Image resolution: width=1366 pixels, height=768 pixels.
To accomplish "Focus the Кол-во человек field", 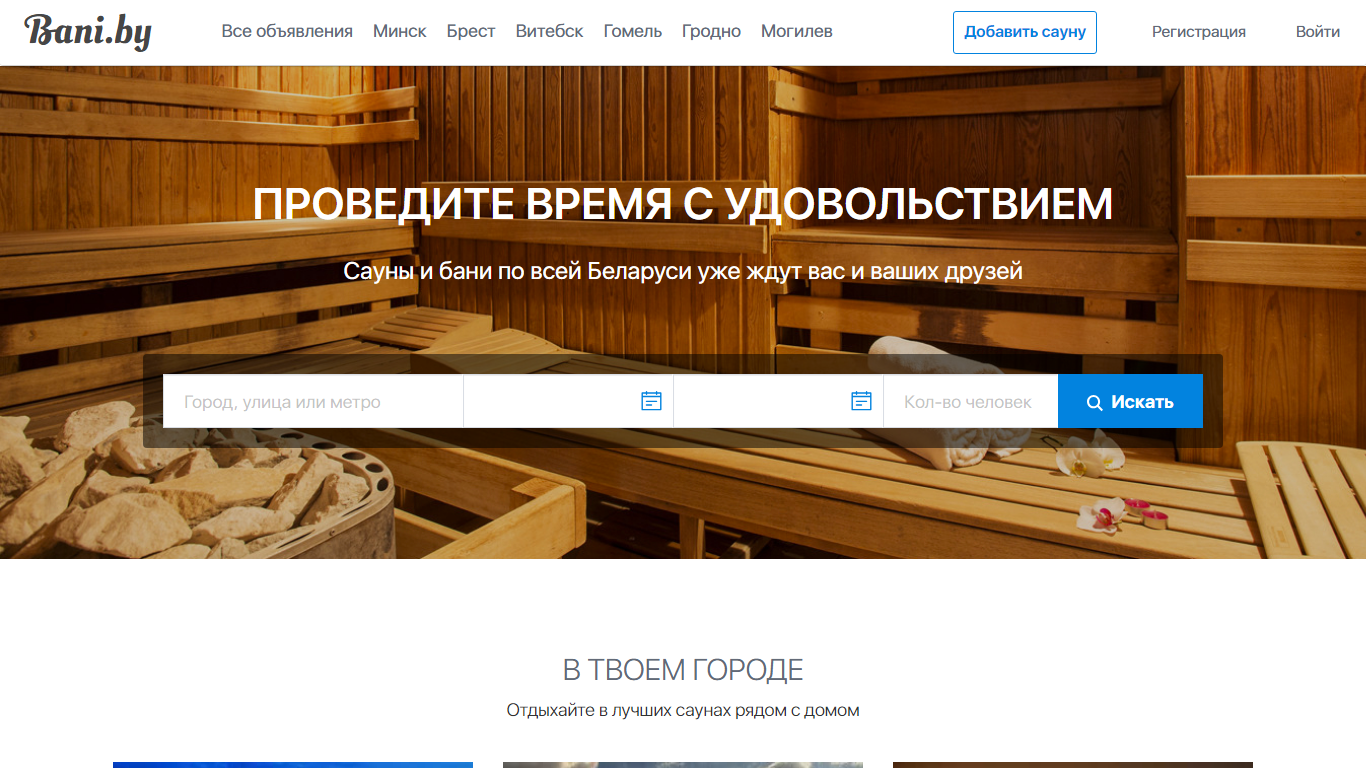I will tap(970, 401).
